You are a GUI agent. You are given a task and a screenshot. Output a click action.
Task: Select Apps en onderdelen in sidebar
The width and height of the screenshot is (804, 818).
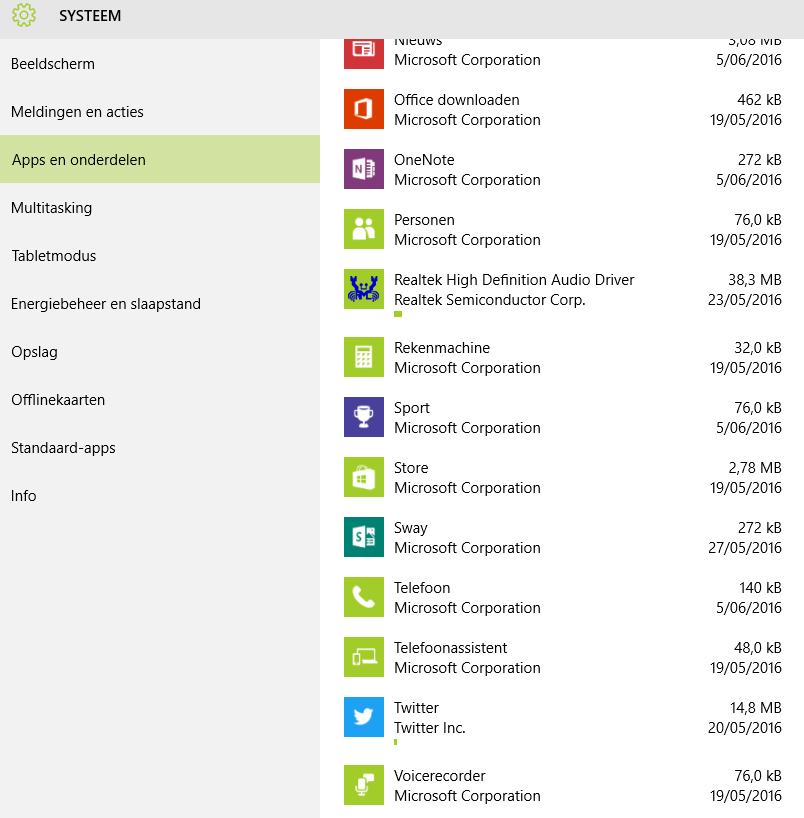(x=160, y=159)
